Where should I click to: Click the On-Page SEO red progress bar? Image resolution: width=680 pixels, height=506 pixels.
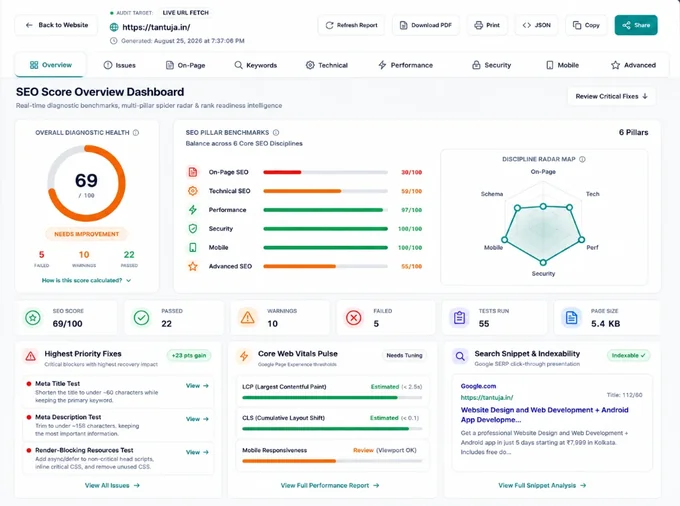(282, 172)
